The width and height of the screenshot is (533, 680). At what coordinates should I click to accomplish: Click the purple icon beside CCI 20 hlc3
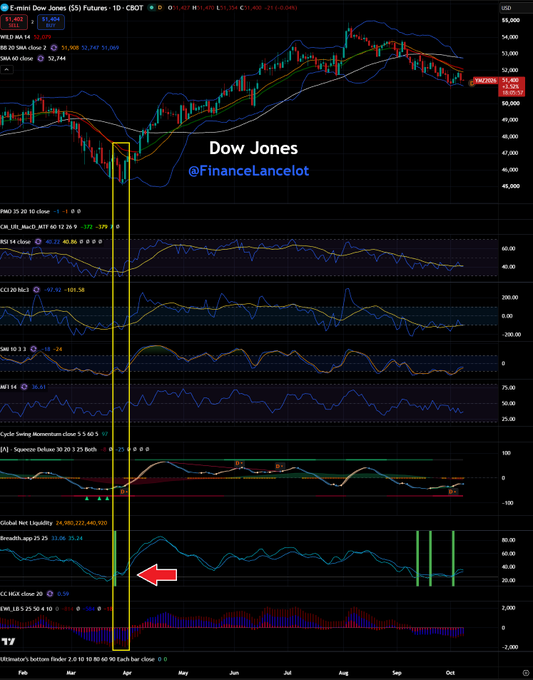pos(36,290)
